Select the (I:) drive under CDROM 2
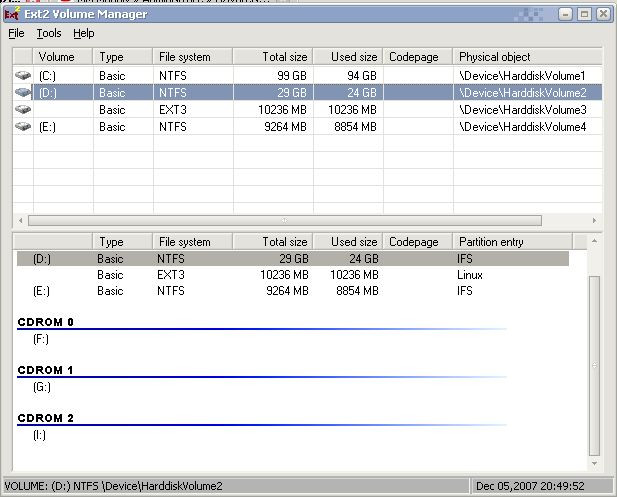The image size is (617, 497). [x=39, y=435]
